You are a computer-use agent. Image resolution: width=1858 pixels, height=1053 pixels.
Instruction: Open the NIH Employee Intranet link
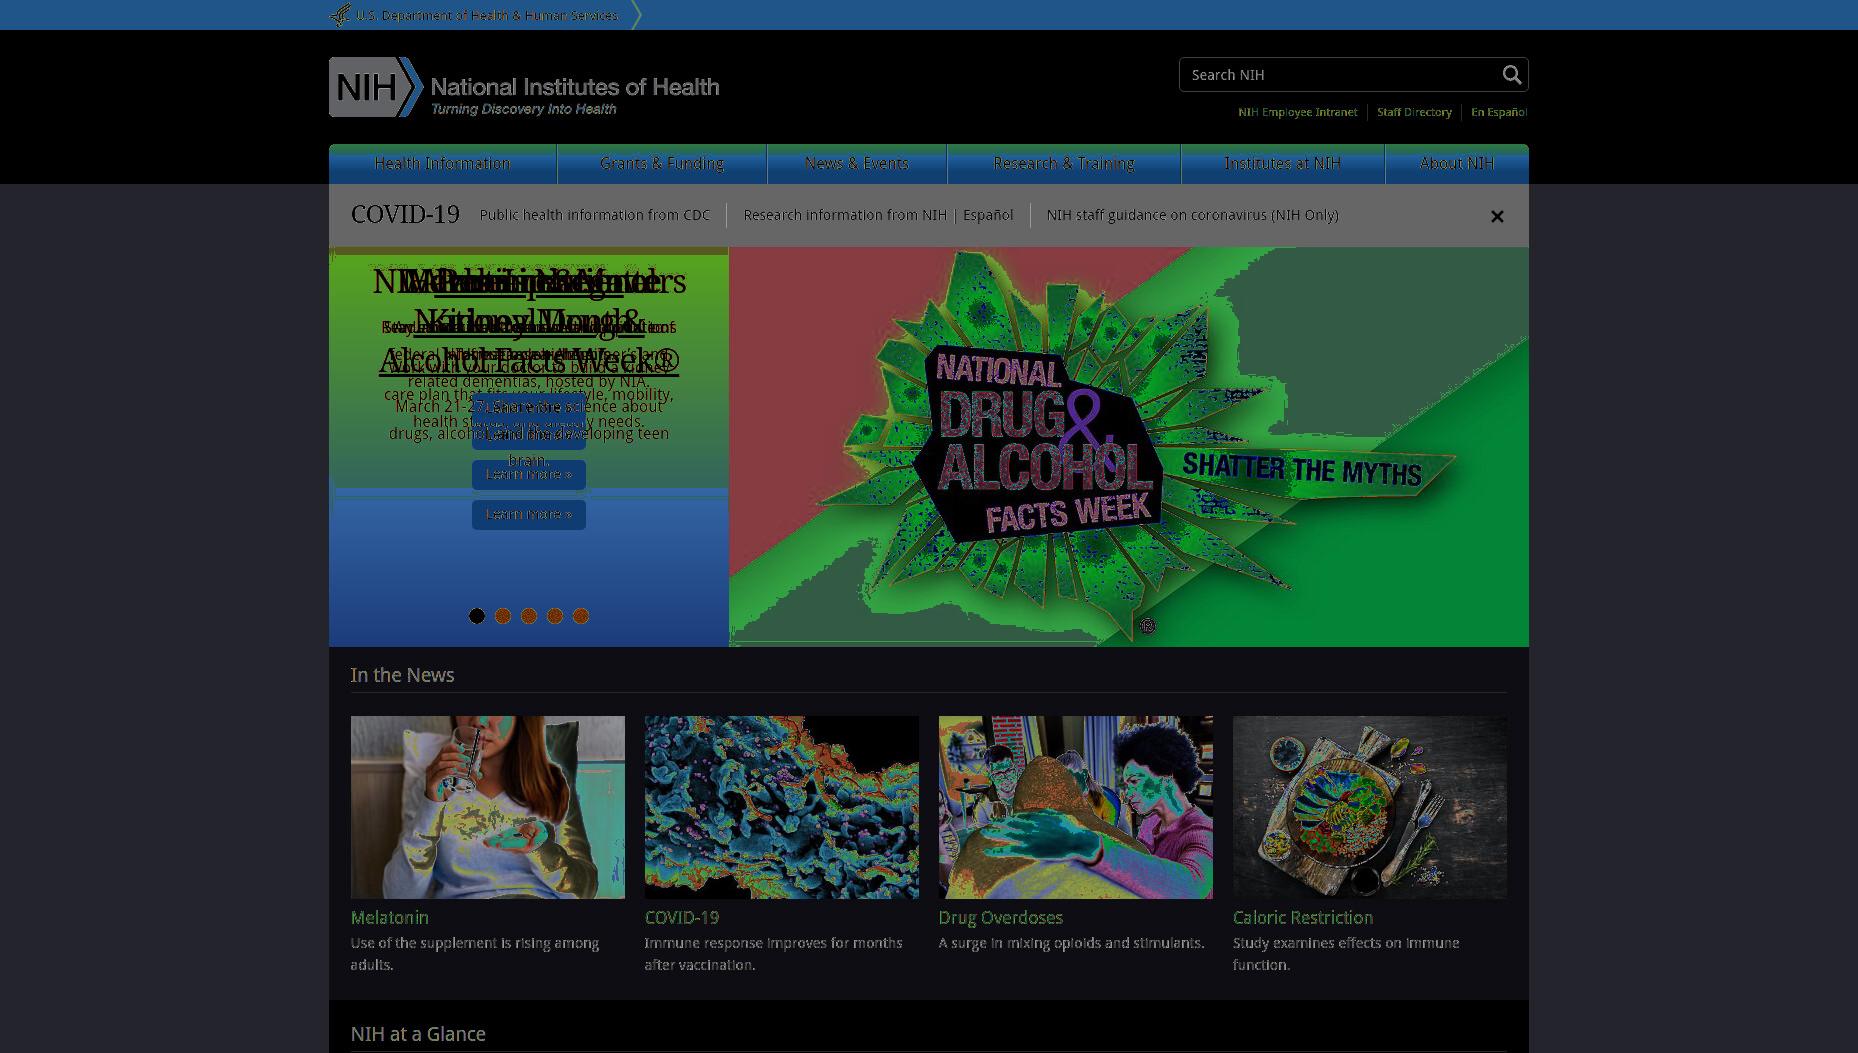(x=1297, y=112)
